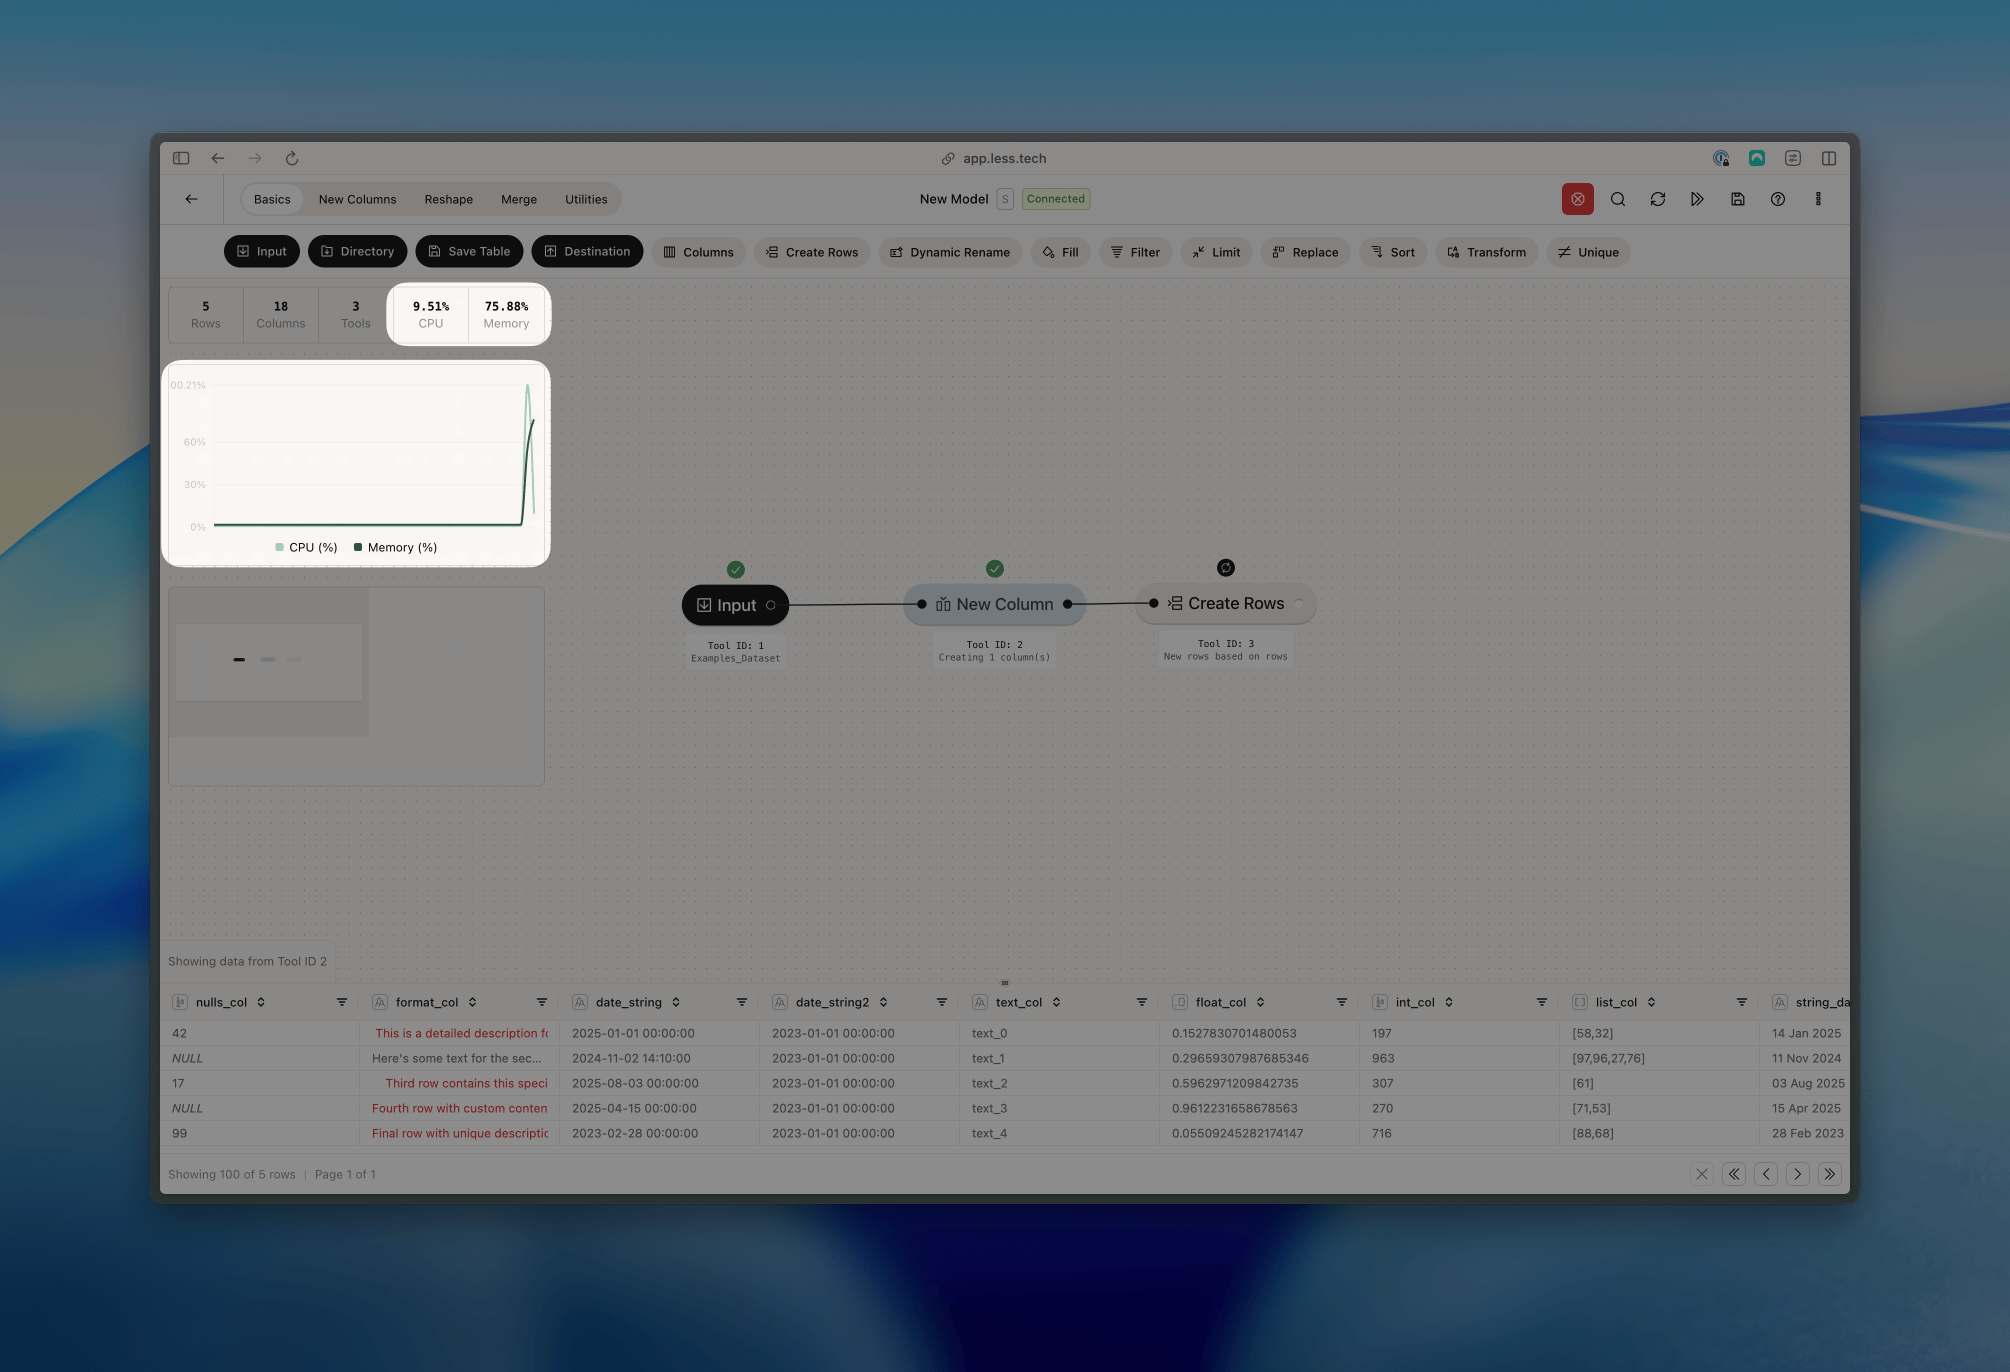The image size is (2010, 1372).
Task: Jump to first page of results
Action: click(1733, 1174)
